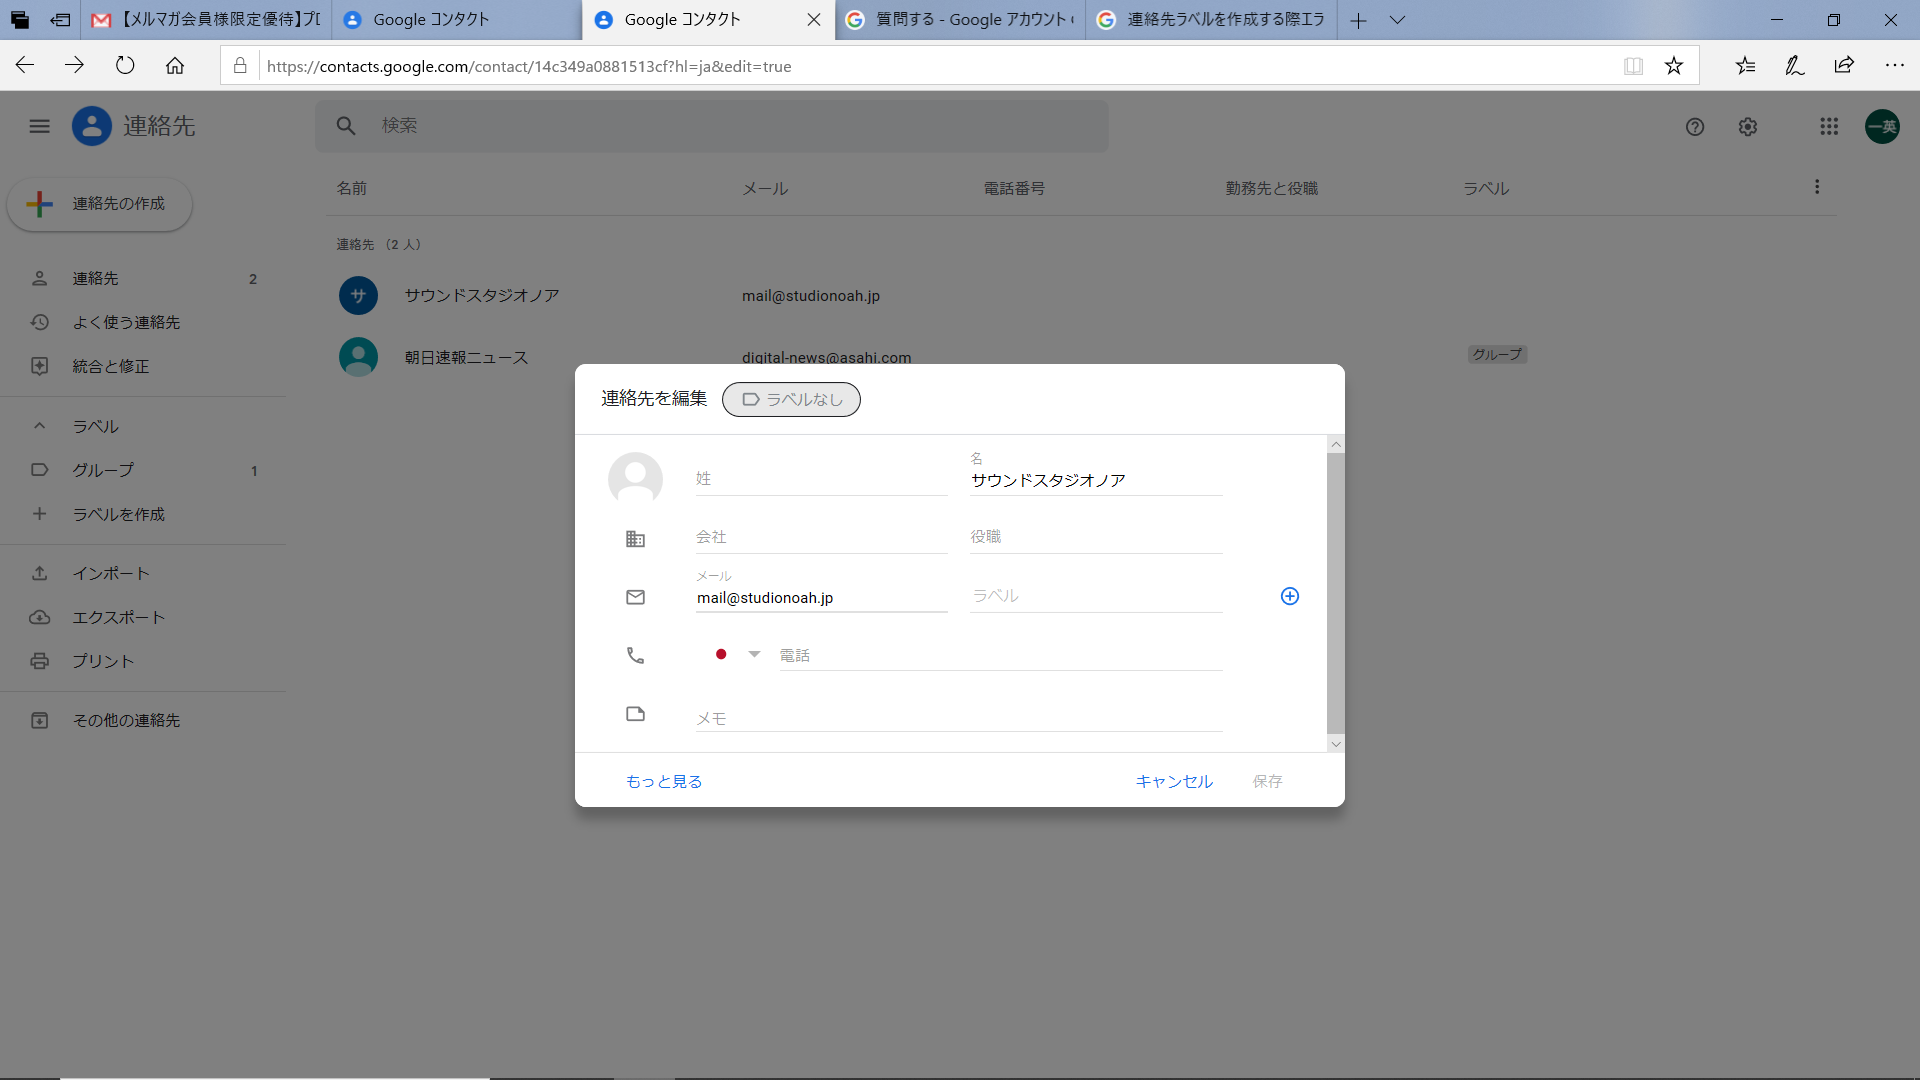Click the company building icon

pyautogui.click(x=635, y=539)
